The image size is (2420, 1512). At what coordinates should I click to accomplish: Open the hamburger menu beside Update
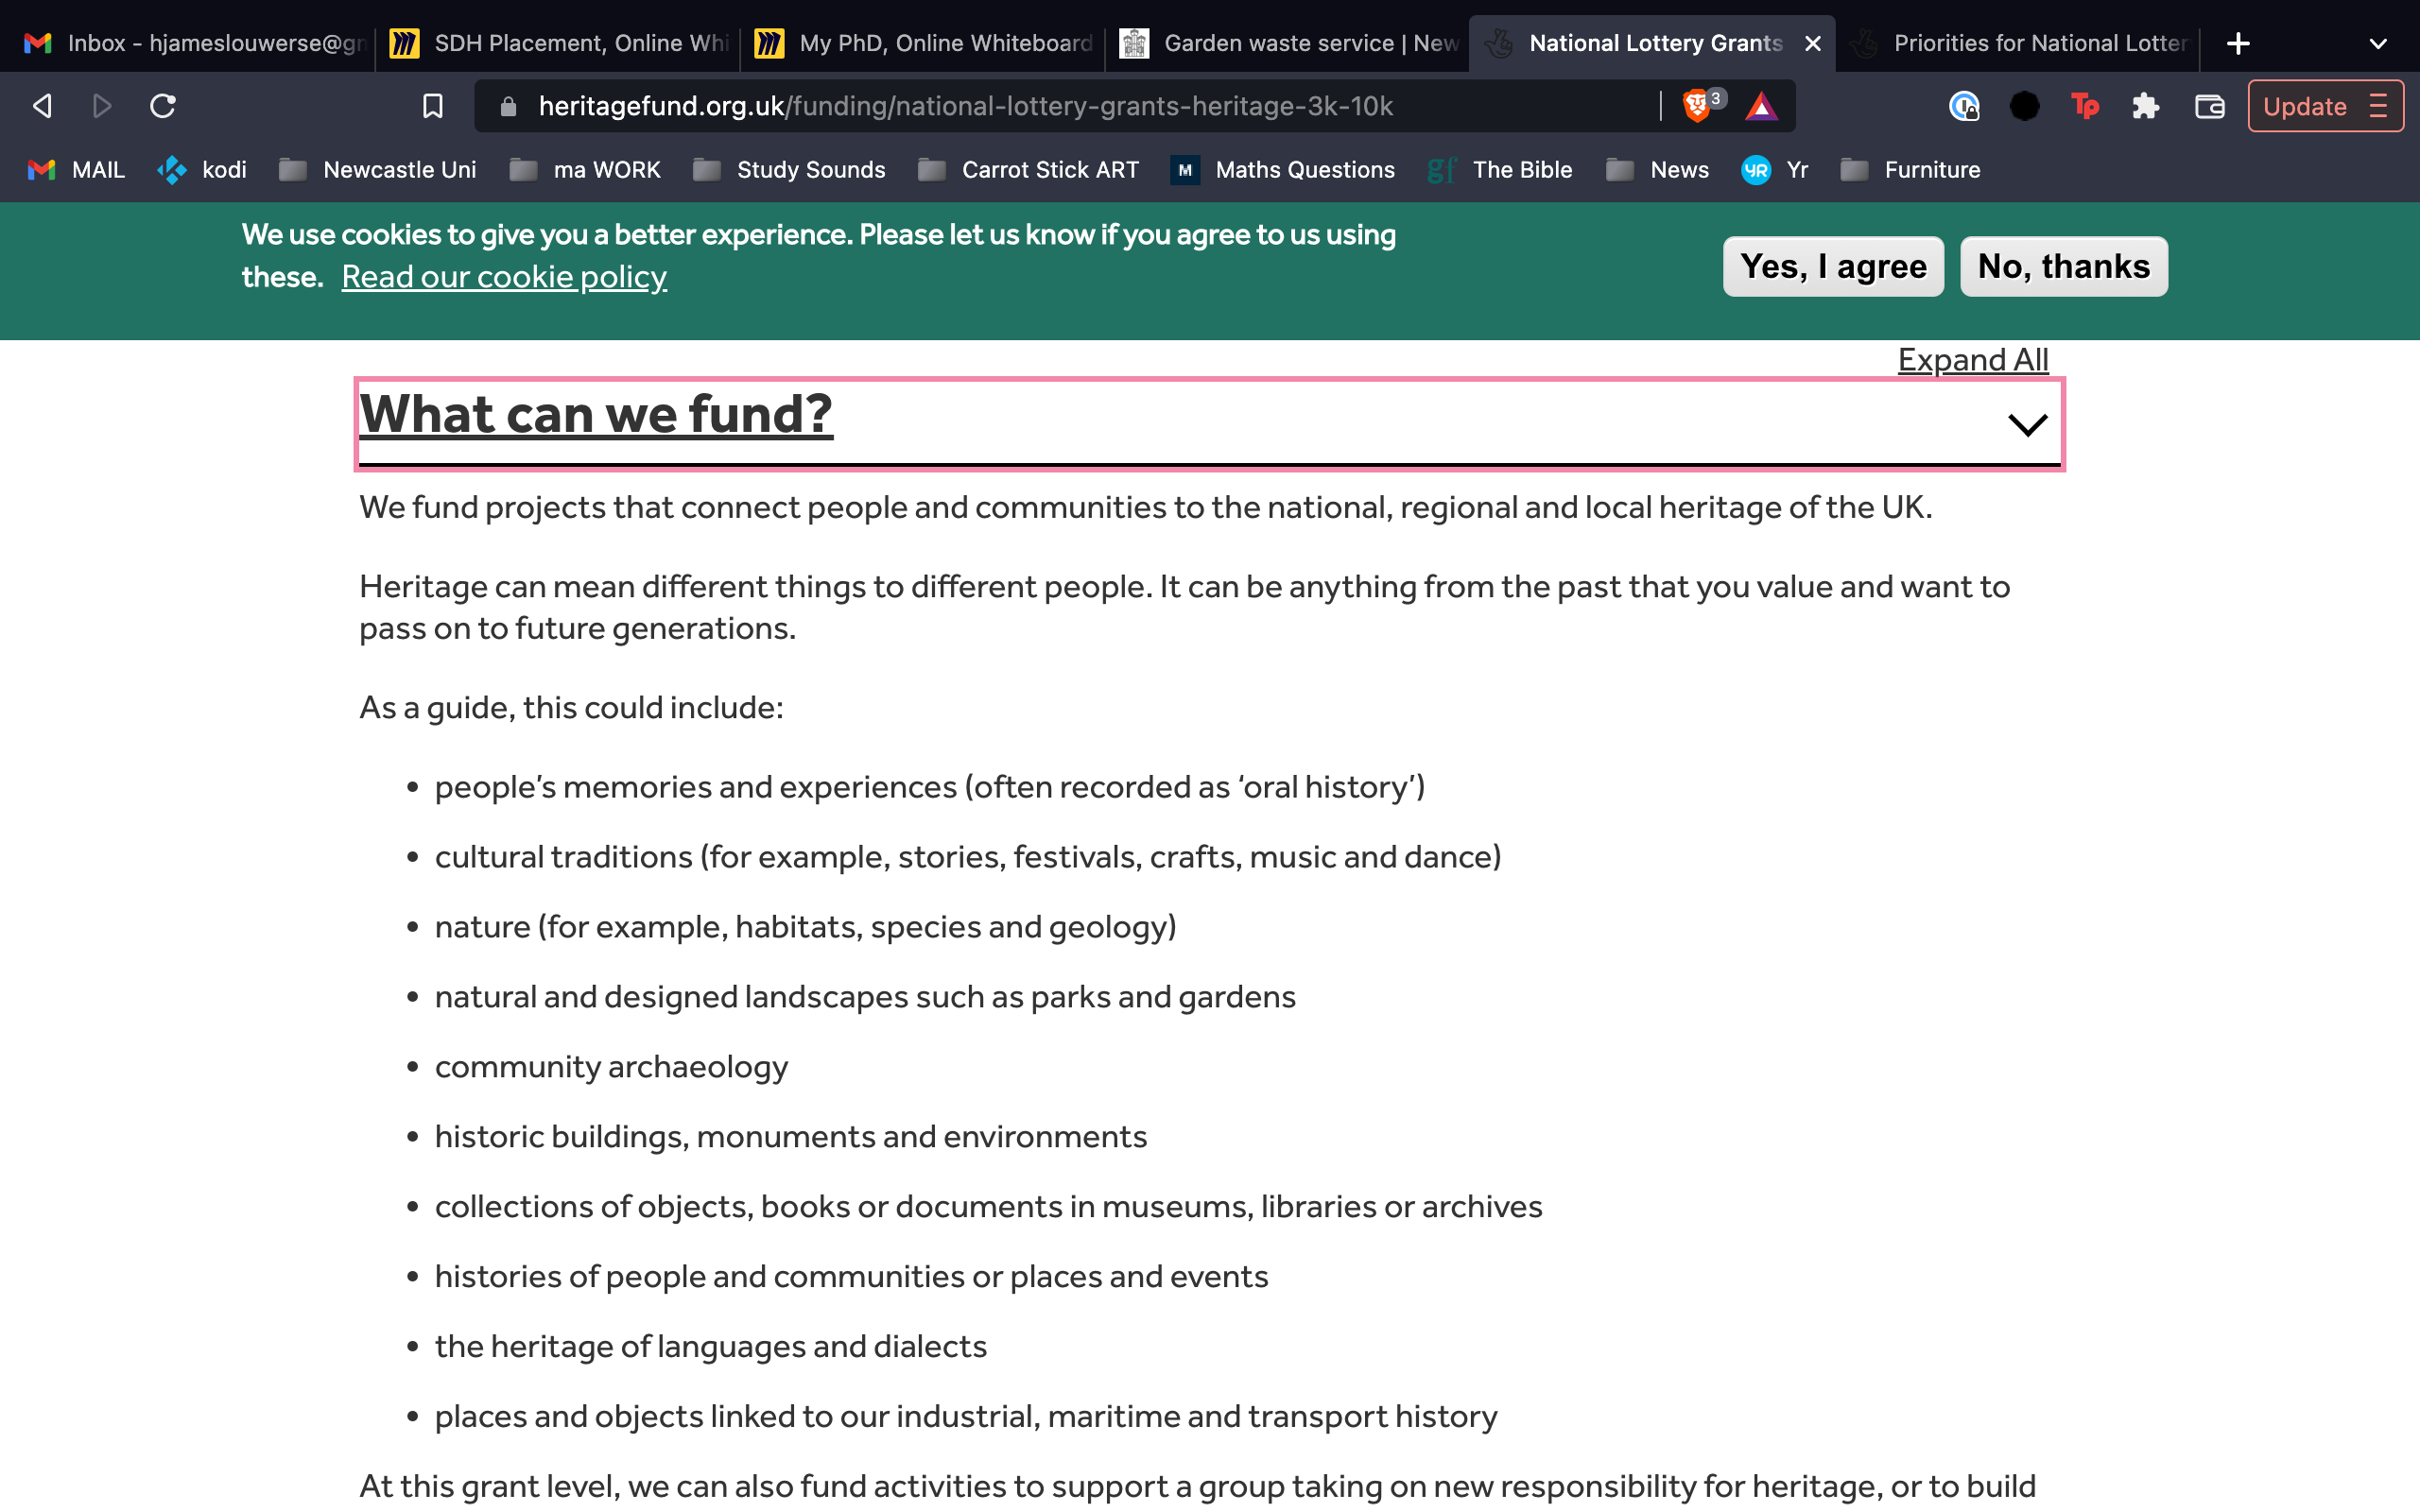2379,106
